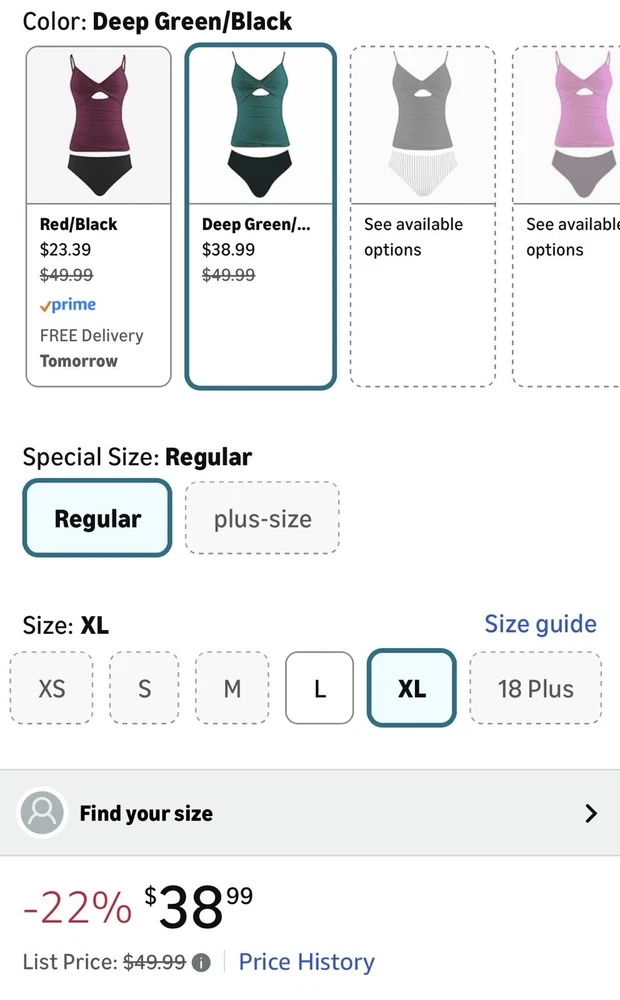Select size 18 Plus
The width and height of the screenshot is (620, 1000).
[x=535, y=688]
